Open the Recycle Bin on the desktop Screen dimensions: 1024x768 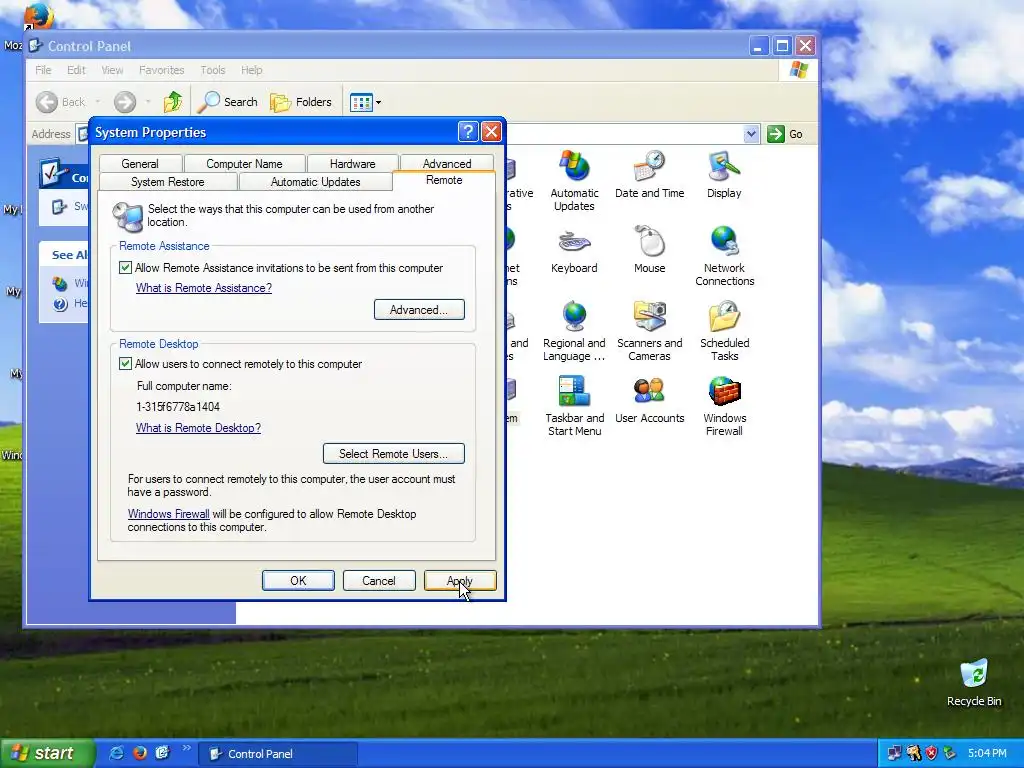tap(974, 682)
